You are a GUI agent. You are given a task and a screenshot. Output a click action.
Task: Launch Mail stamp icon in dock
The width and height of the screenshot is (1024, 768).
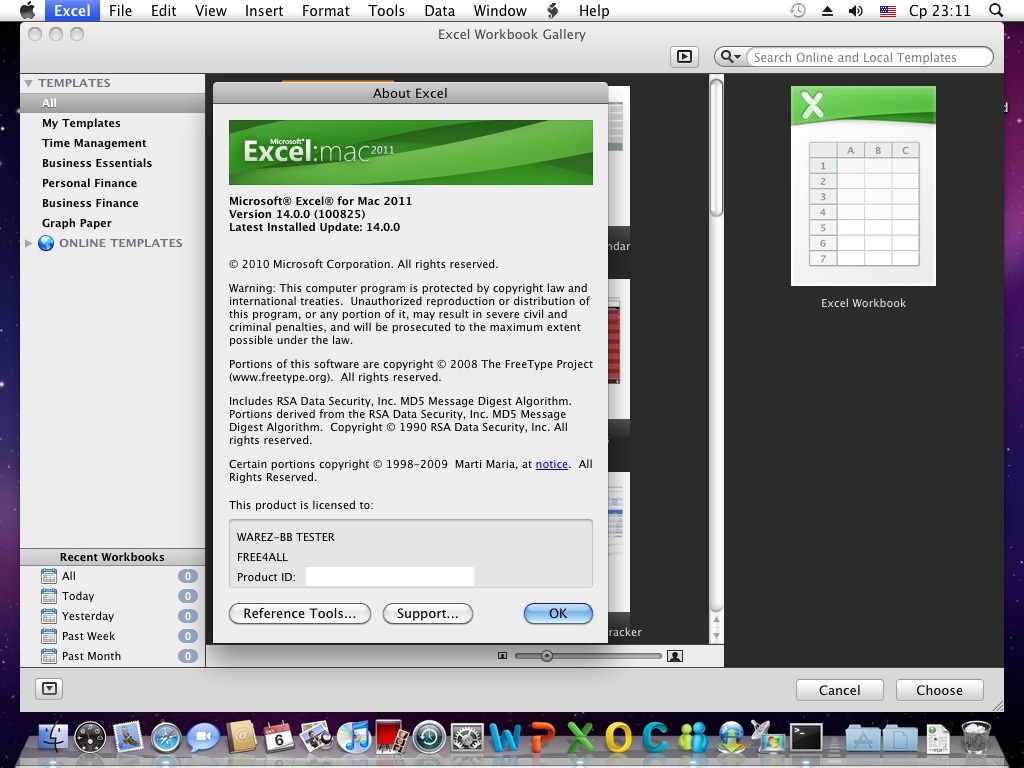coord(128,737)
